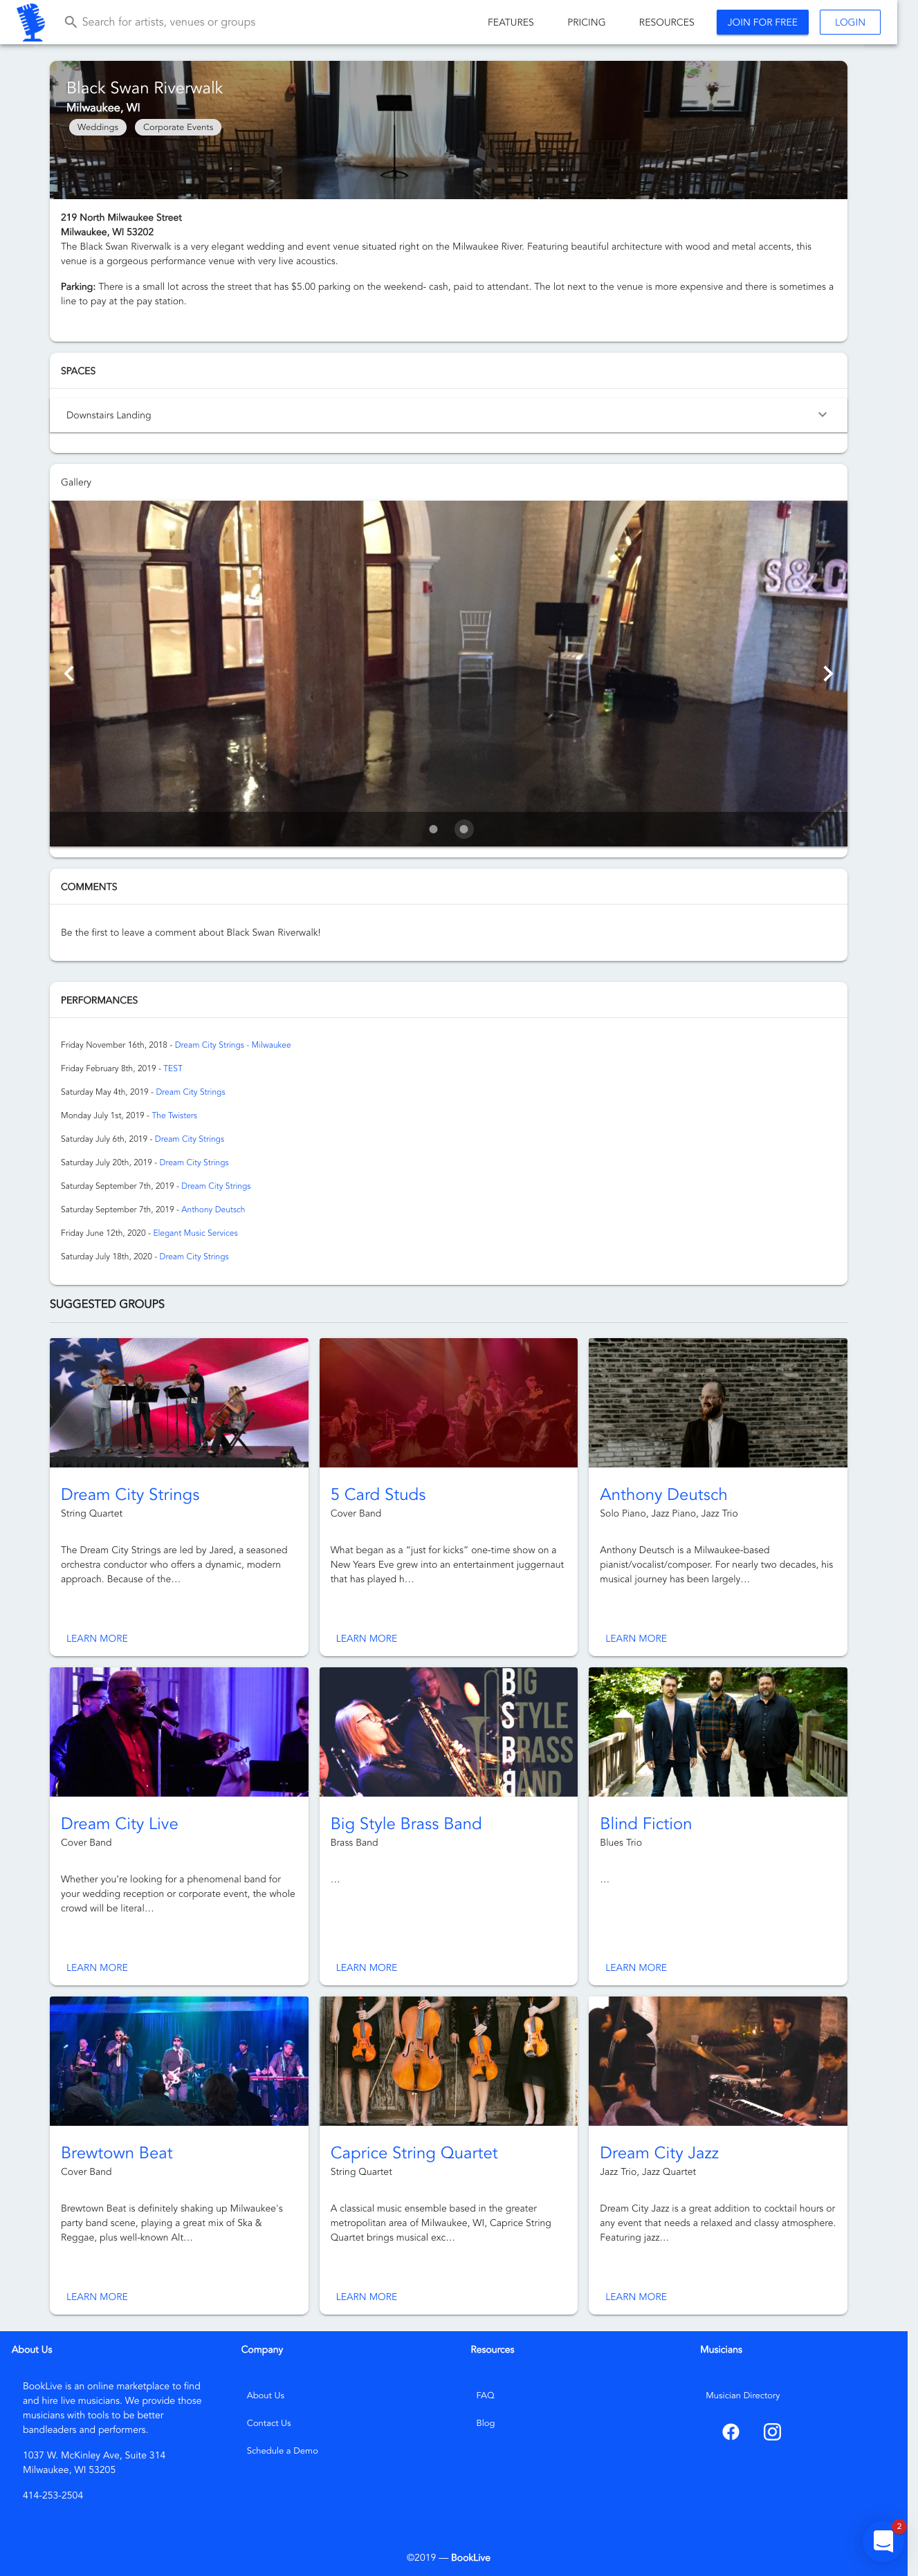Open the Saturday May 4th, 2019 Dream City Strings link
Viewport: 918px width, 2576px height.
pos(190,1092)
